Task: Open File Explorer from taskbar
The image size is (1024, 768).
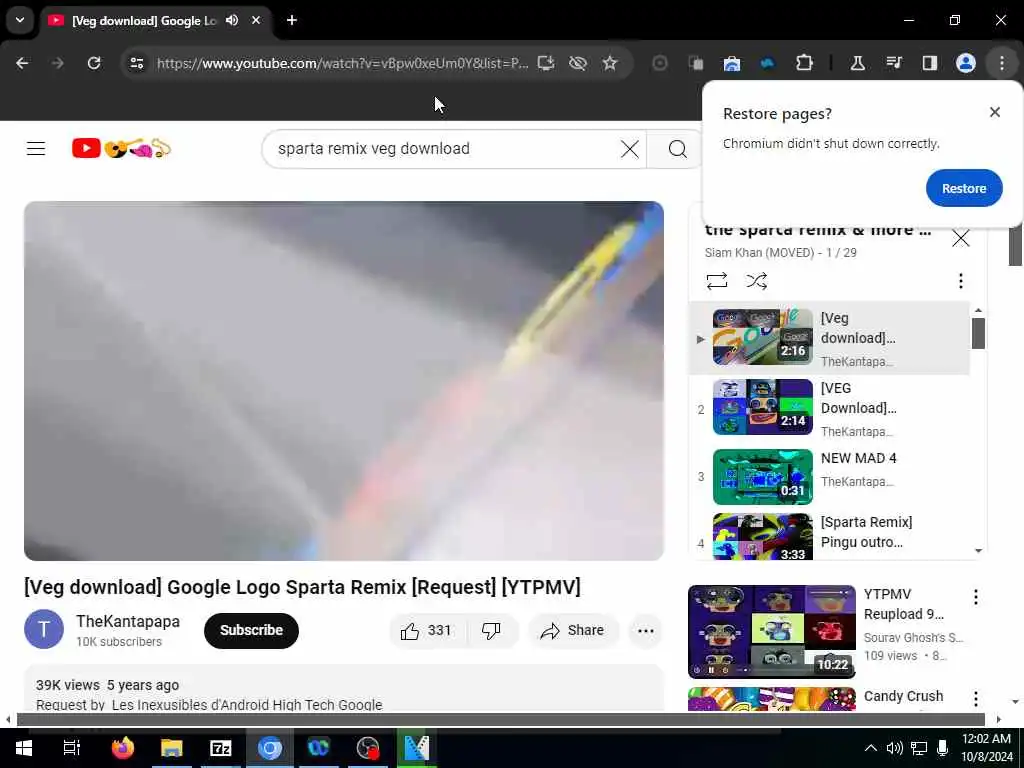Action: pyautogui.click(x=172, y=748)
